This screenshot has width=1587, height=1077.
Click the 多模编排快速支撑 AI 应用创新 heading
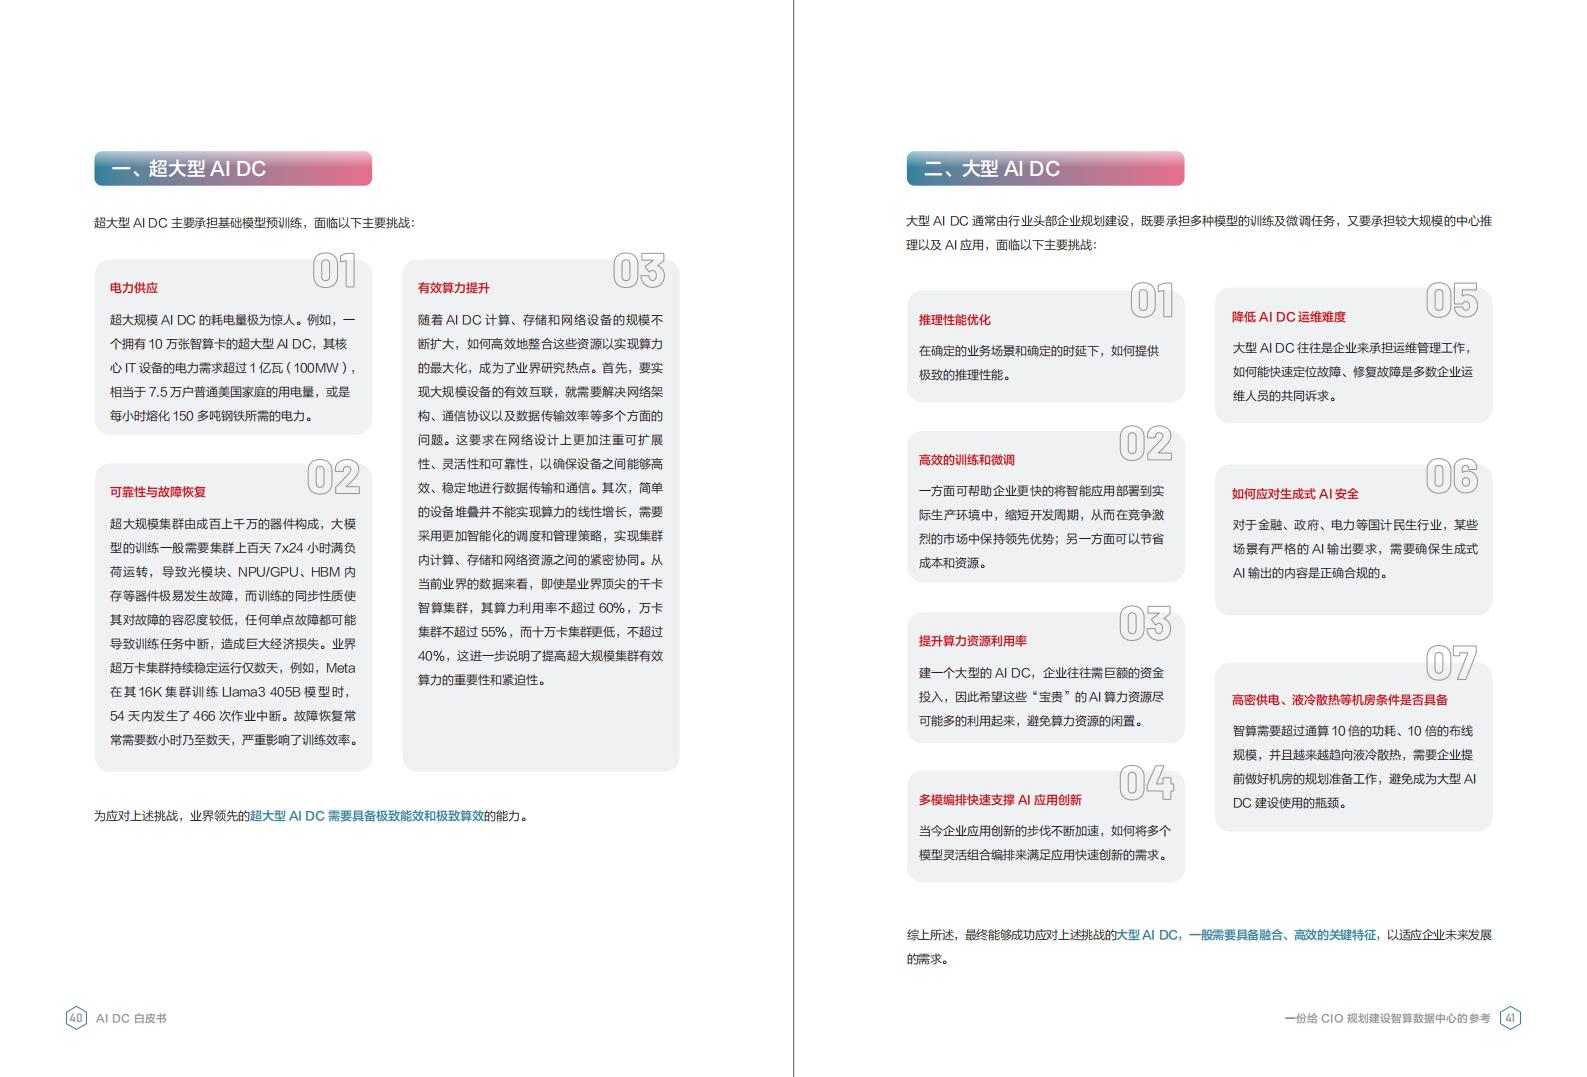[x=1000, y=800]
